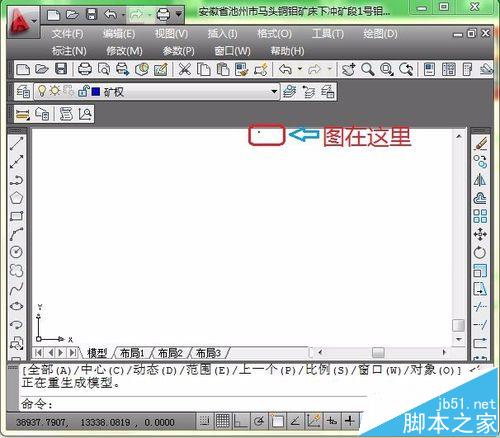Open the 标注(N) menu

[69, 51]
